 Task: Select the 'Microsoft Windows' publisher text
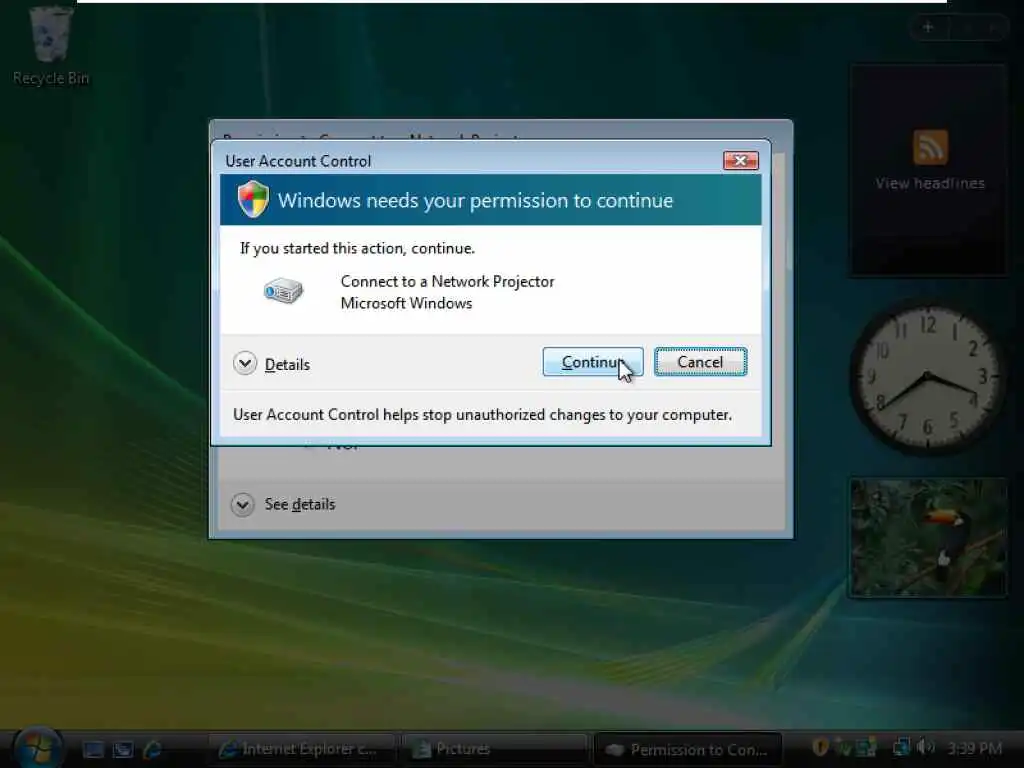[x=406, y=303]
